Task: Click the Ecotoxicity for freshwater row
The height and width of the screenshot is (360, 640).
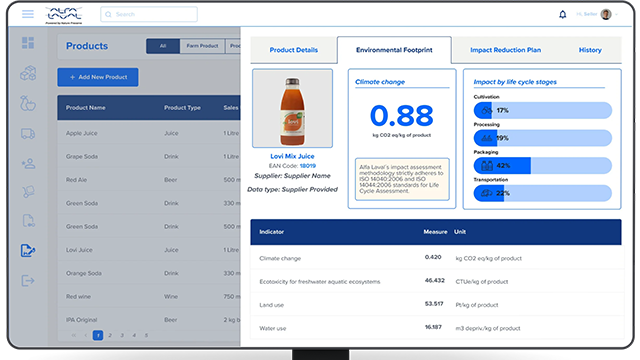Action: [437, 281]
